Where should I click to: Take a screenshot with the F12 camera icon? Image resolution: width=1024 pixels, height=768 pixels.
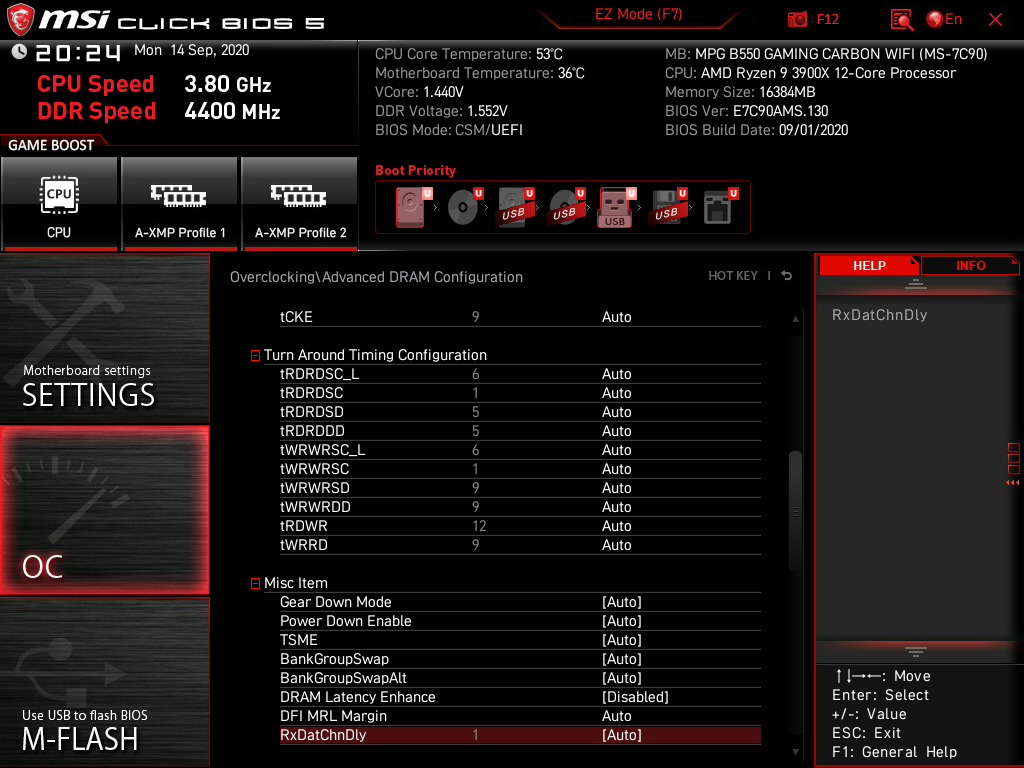point(797,20)
